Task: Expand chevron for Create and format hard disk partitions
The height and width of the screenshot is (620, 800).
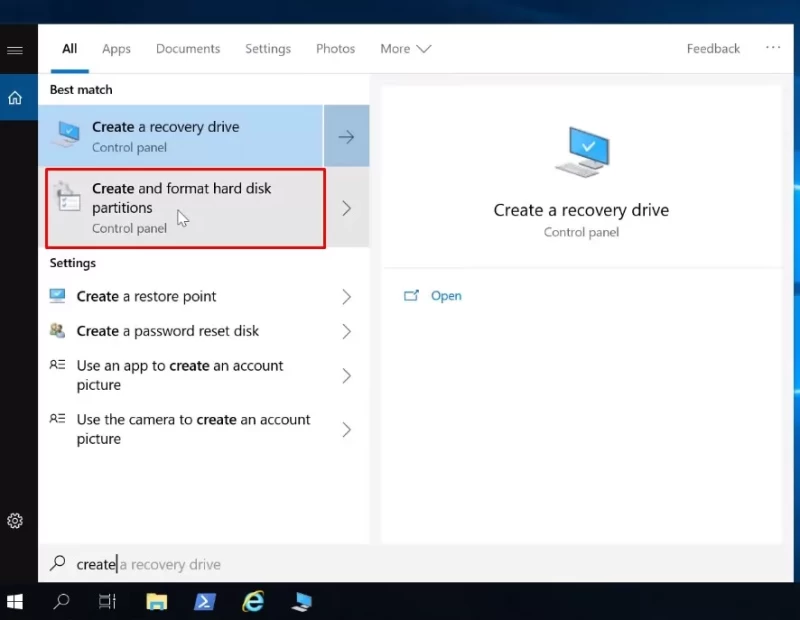Action: [347, 208]
